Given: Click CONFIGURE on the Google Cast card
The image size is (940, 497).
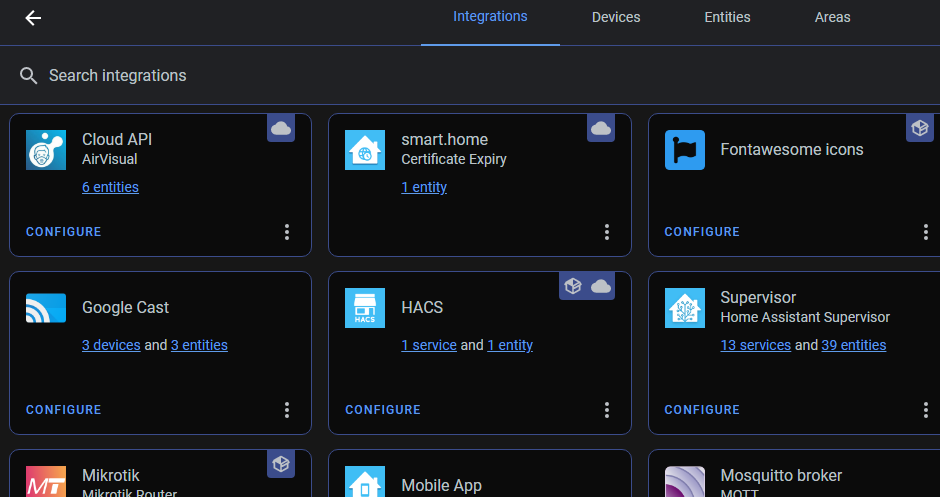Looking at the screenshot, I should point(64,410).
